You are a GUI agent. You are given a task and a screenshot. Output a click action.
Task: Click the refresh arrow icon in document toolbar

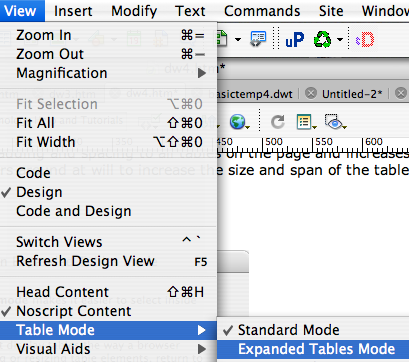pyautogui.click(x=277, y=122)
